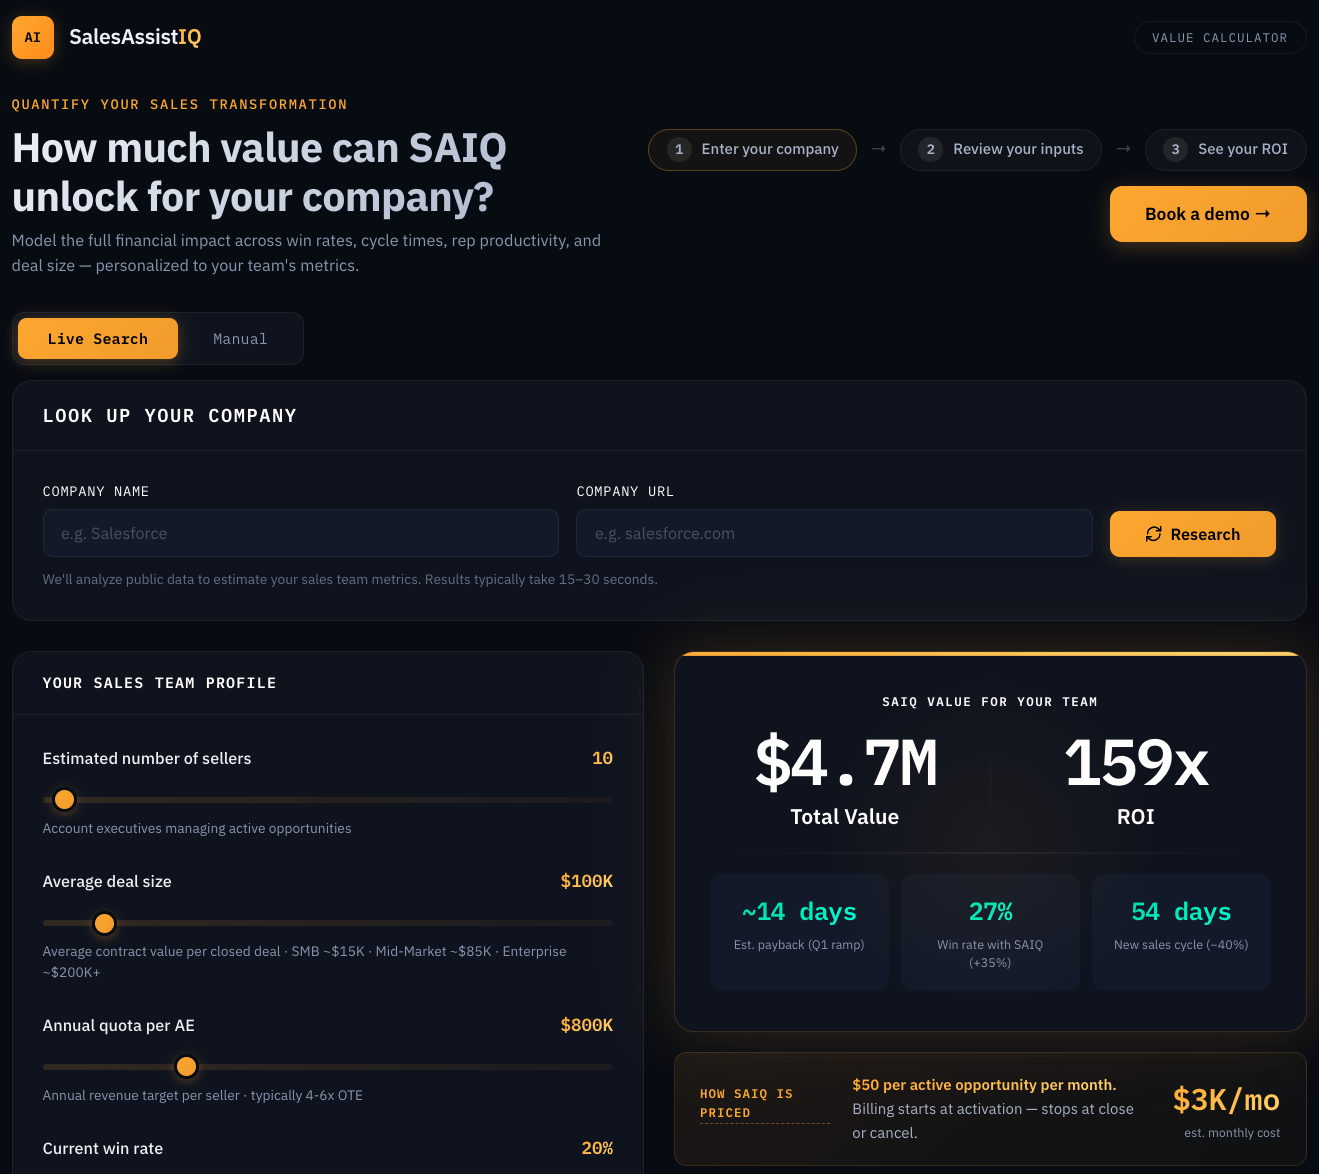Click the 159x ROI figure
This screenshot has width=1319, height=1174.
tap(1136, 762)
